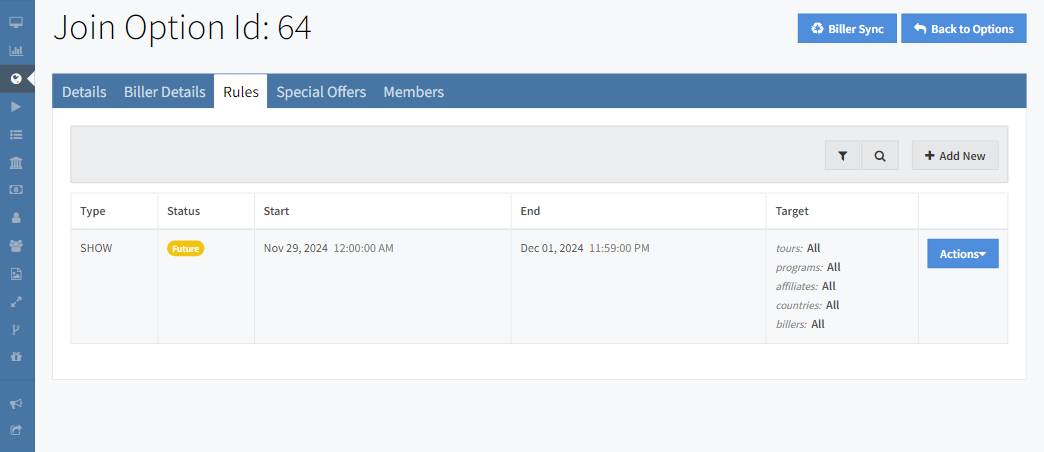Click the gift box sidebar icon
This screenshot has height=452, width=1044.
(16, 356)
